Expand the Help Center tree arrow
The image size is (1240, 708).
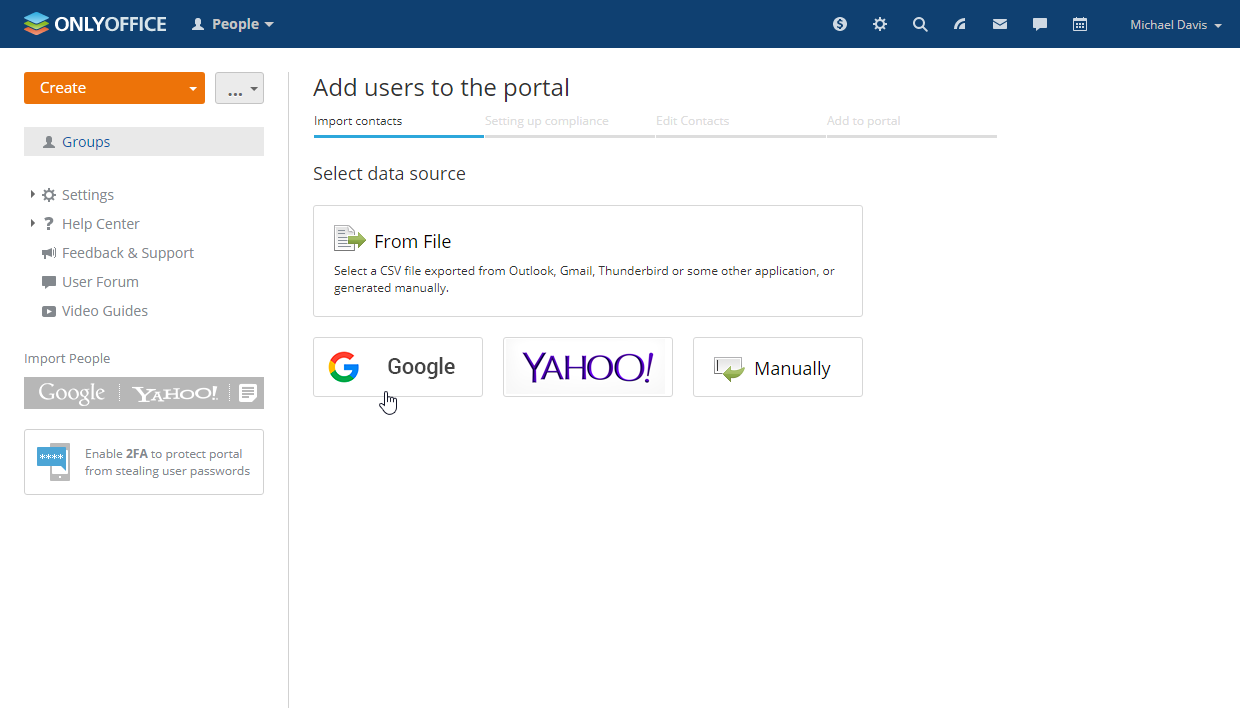tap(33, 223)
